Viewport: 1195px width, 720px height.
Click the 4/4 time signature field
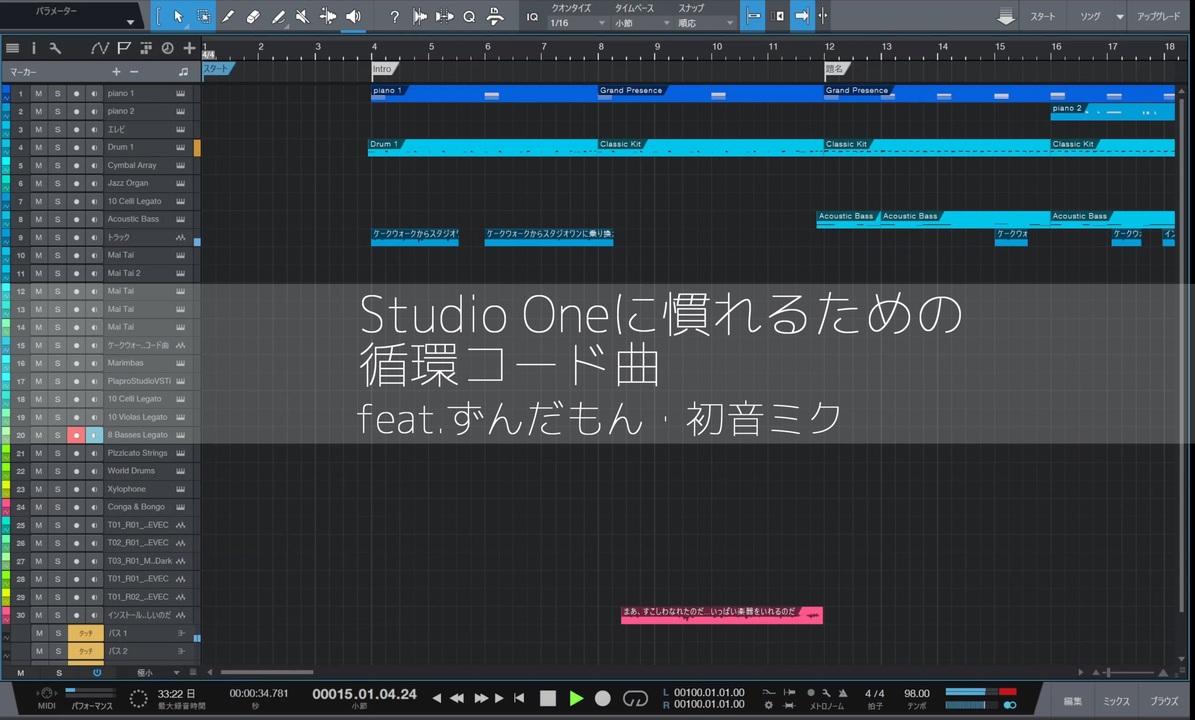click(874, 693)
